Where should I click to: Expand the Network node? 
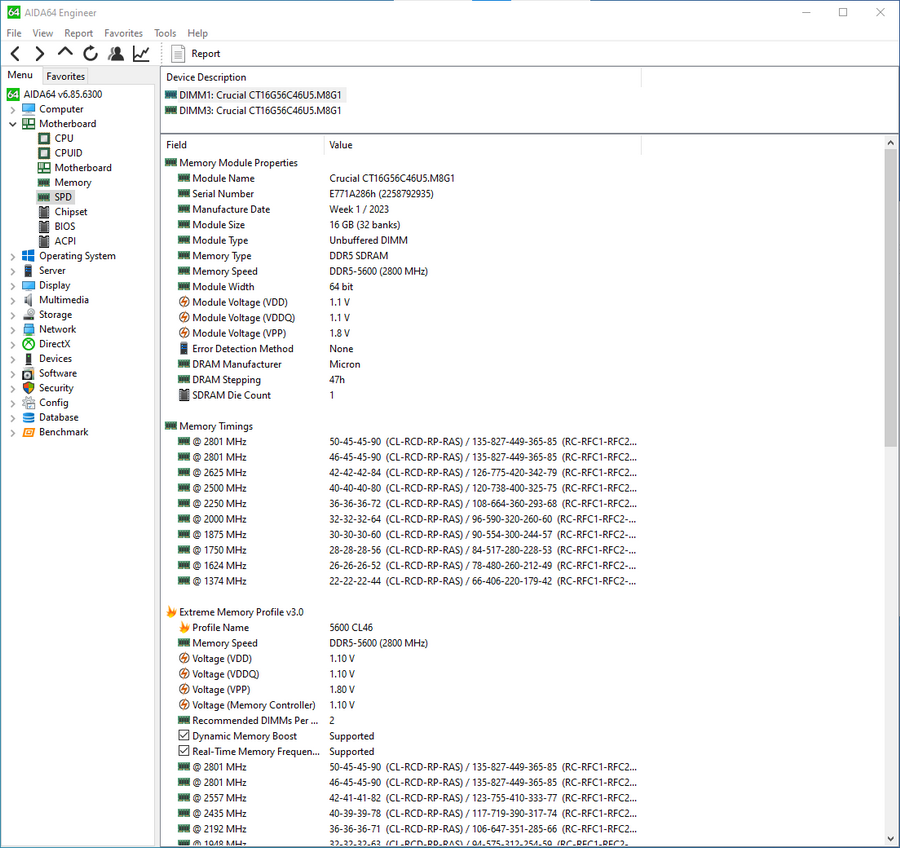pos(13,330)
